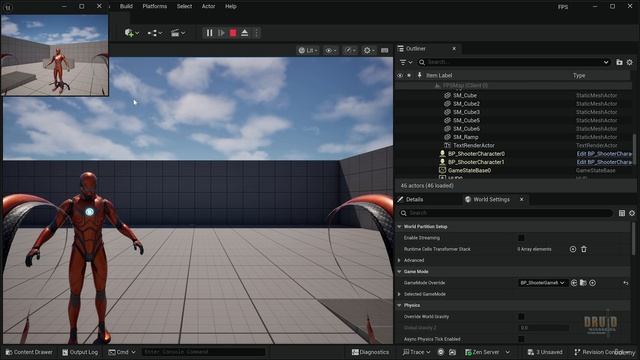Screen dimensions: 640x360
Task: Pause the running play session
Action: tap(209, 33)
